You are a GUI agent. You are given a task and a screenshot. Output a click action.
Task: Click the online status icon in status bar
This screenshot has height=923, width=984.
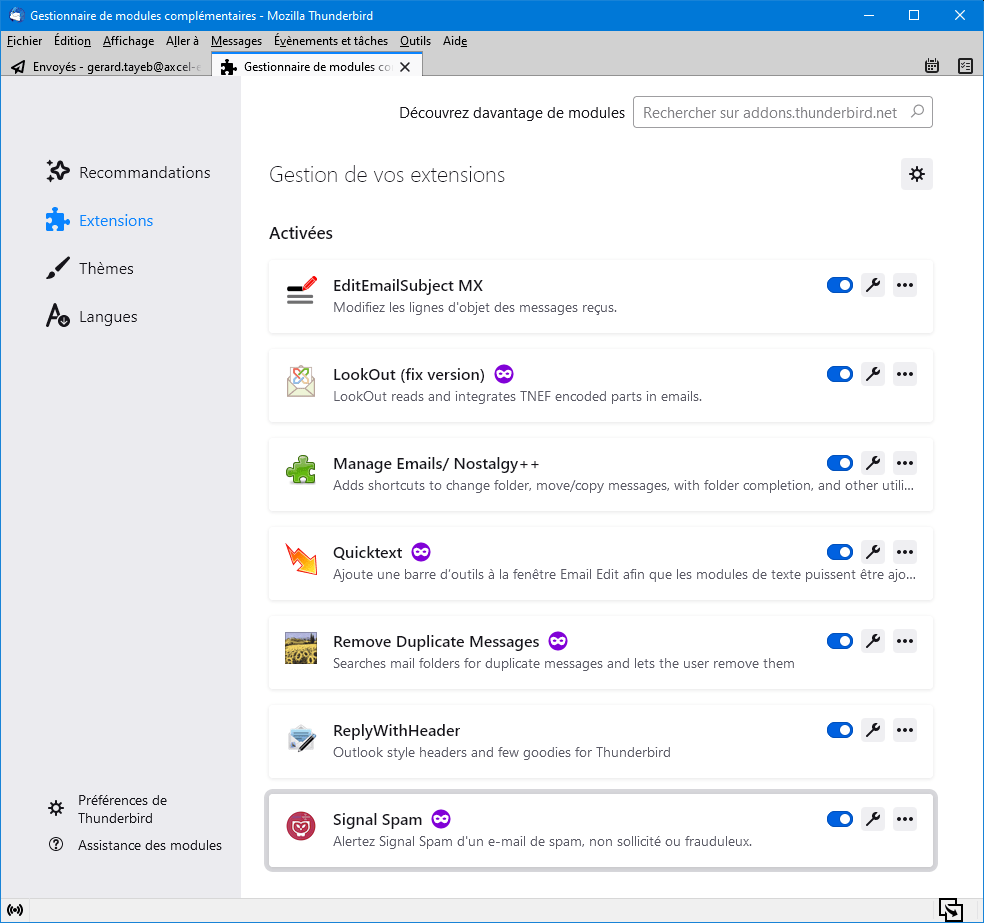click(15, 910)
